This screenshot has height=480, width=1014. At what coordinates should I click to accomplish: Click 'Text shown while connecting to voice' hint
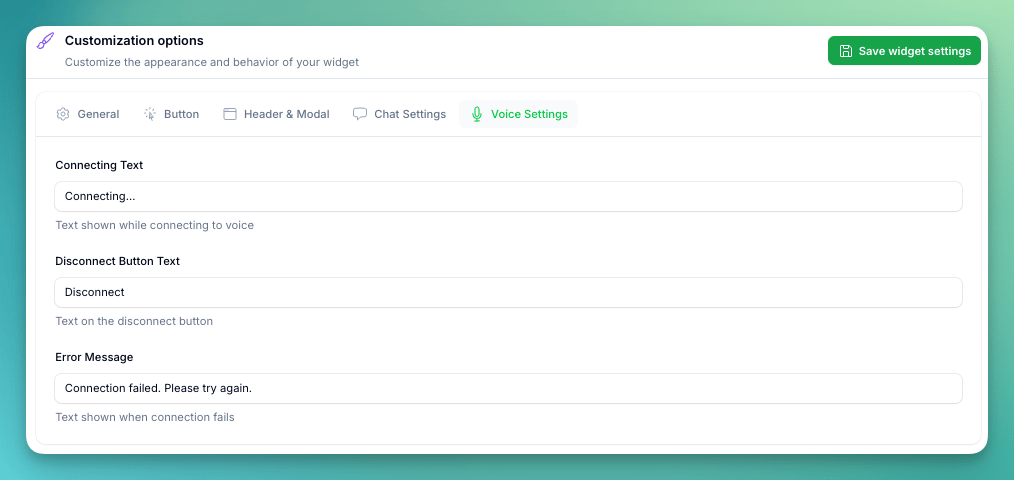pyautogui.click(x=155, y=225)
